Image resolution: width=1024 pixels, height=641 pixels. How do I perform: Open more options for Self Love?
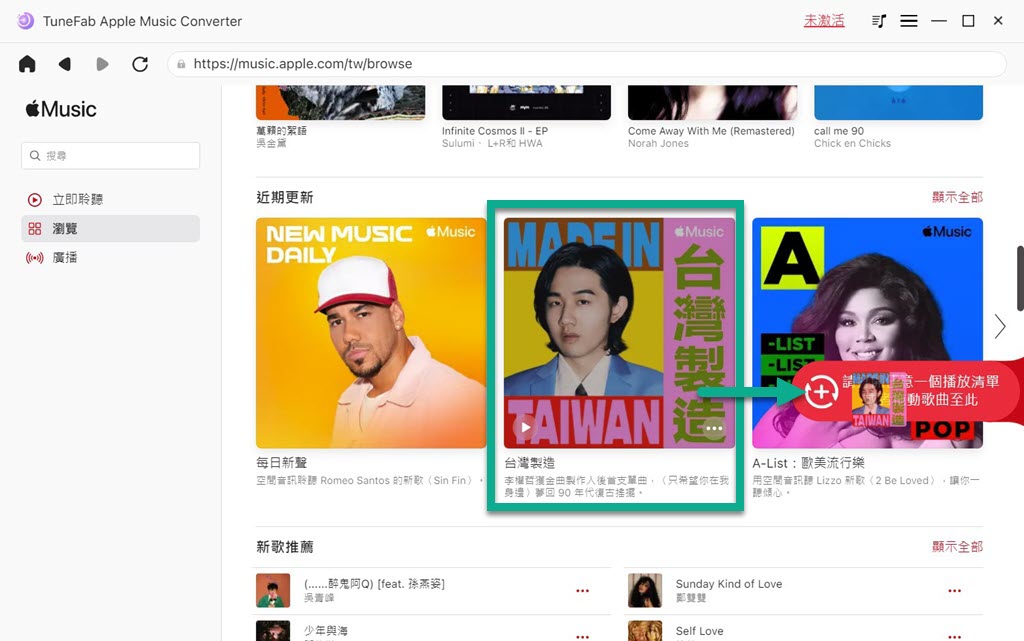tap(954, 636)
